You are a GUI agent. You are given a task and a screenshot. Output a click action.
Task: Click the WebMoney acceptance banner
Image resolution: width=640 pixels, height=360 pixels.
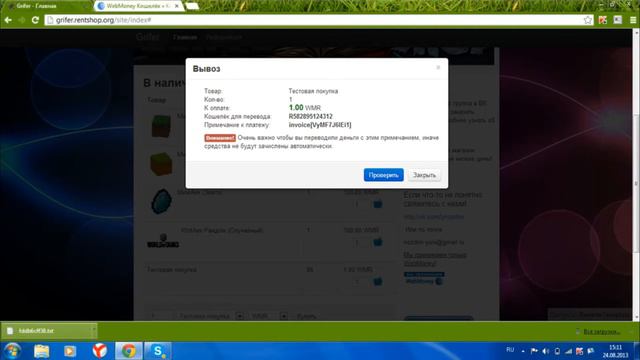click(x=424, y=278)
